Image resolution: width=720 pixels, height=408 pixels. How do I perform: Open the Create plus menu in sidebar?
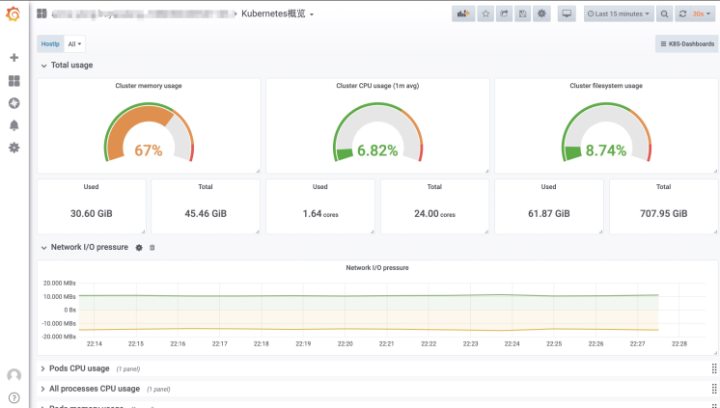pyautogui.click(x=14, y=58)
